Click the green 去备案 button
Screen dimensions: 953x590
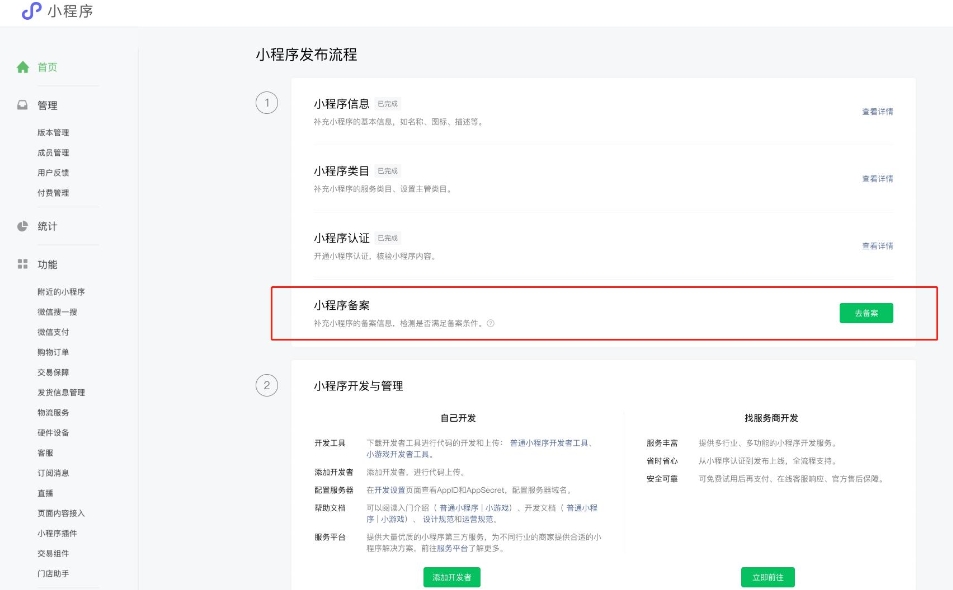[x=866, y=313]
